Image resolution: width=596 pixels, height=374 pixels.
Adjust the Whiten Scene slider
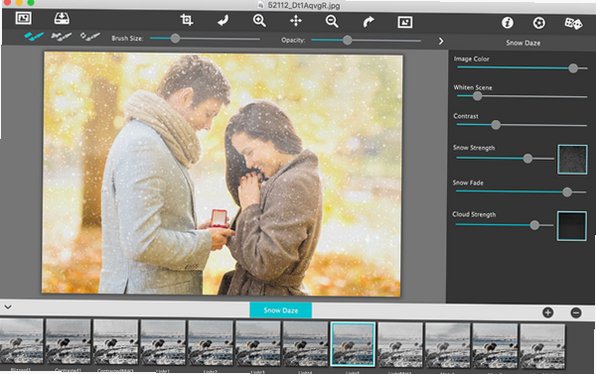(x=522, y=97)
